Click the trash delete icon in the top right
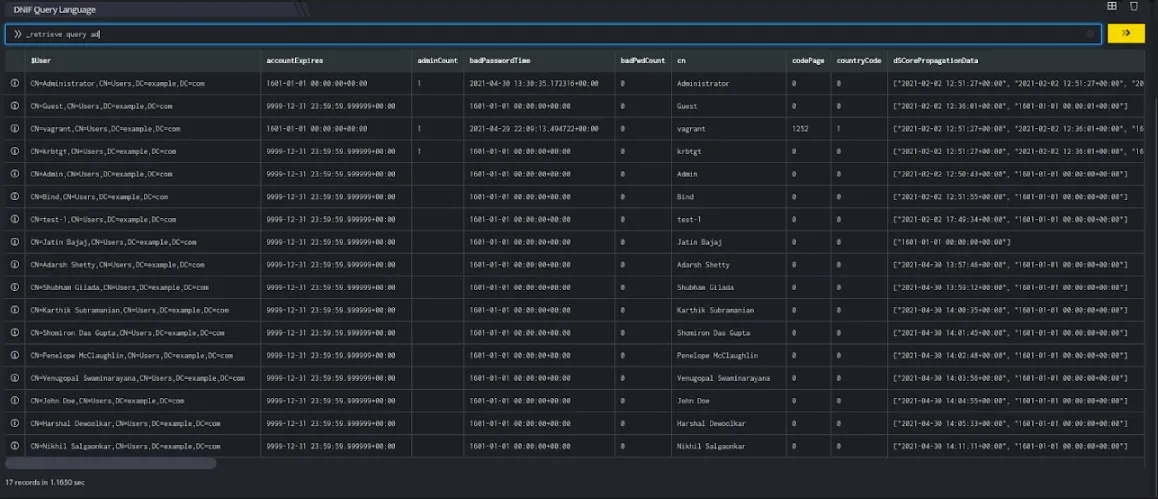Screen dimensions: 1158x499 (1134, 6)
